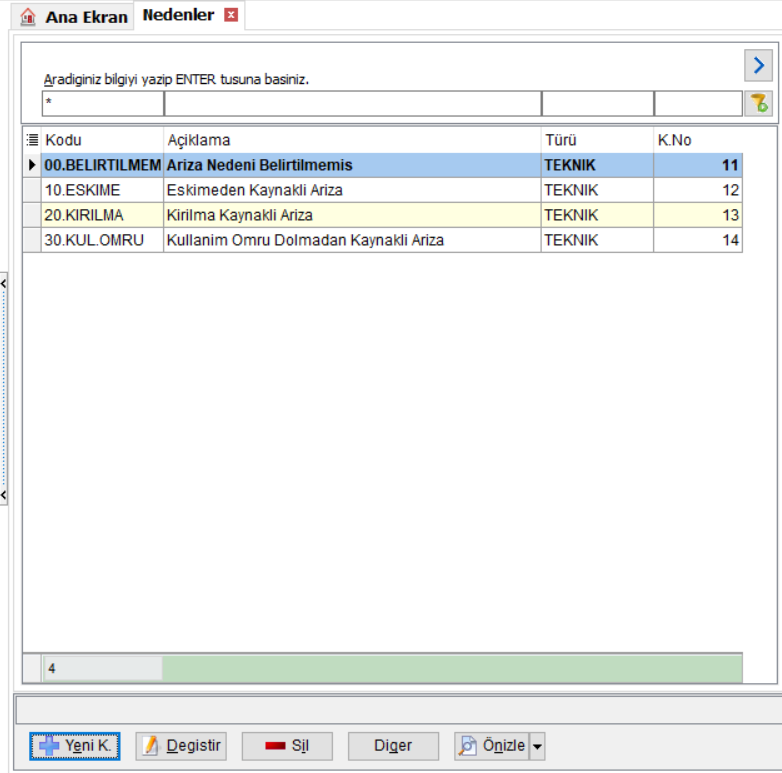Click the Sil delete button
The height and width of the screenshot is (773, 782).
click(287, 746)
